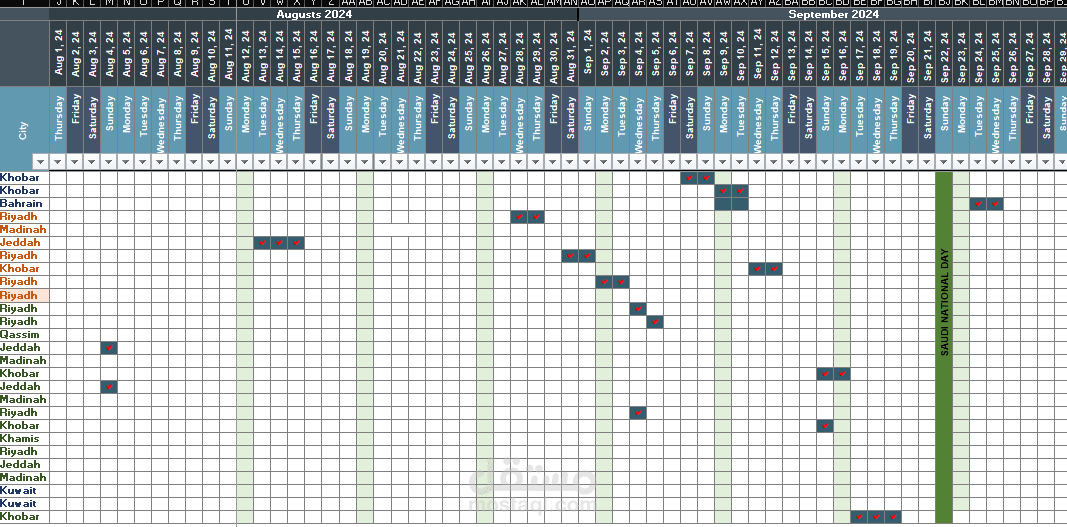Select the Augusts 2024 month header

pyautogui.click(x=314, y=14)
